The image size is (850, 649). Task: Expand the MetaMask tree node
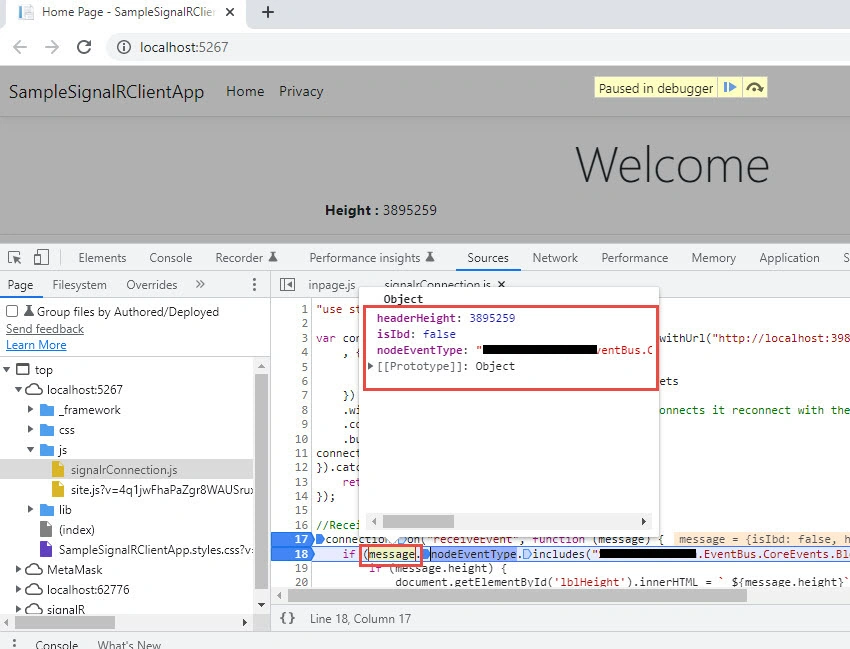pyautogui.click(x=18, y=569)
